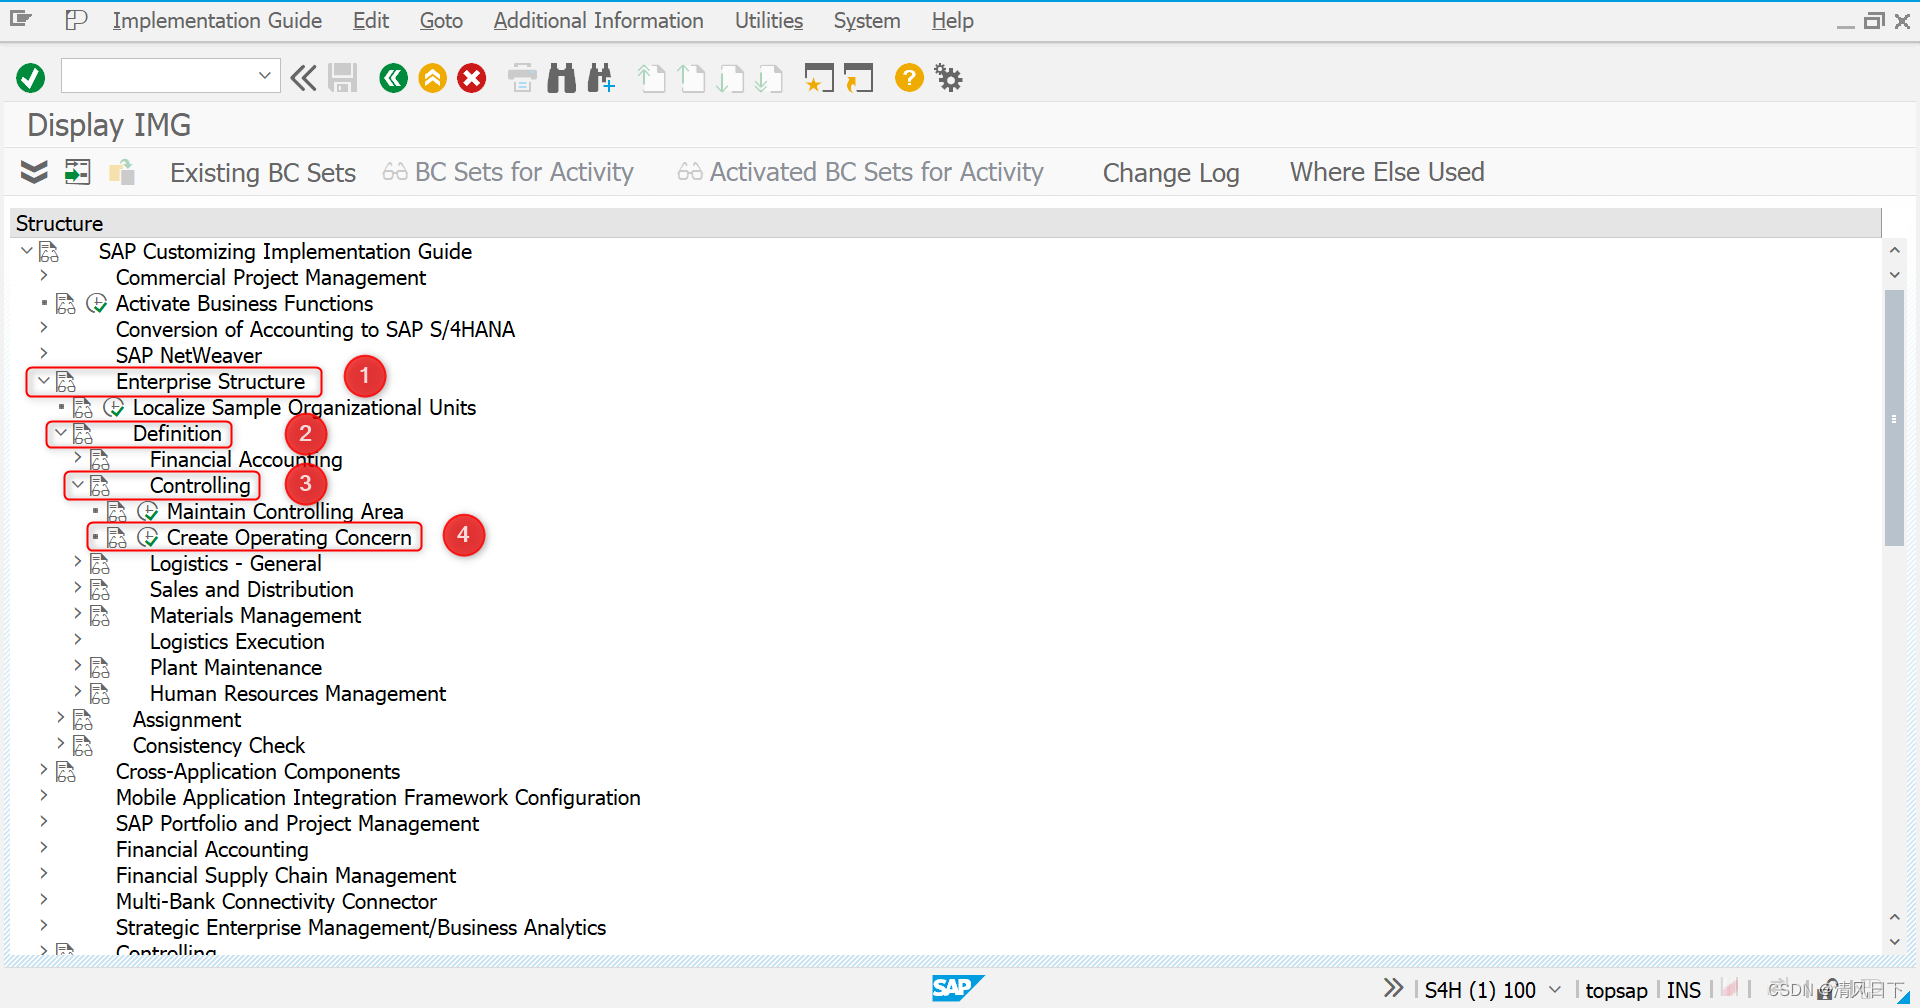
Task: Click the execute clock icon for Maintain Controlling Area
Action: point(148,511)
